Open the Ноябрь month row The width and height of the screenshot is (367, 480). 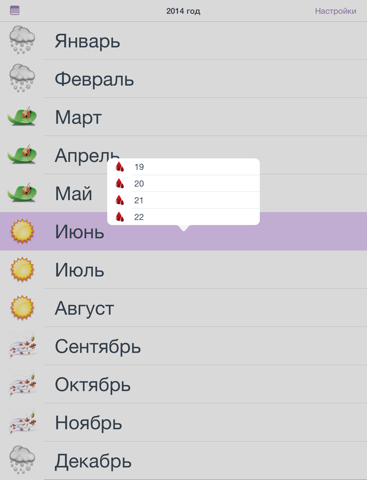click(x=183, y=422)
